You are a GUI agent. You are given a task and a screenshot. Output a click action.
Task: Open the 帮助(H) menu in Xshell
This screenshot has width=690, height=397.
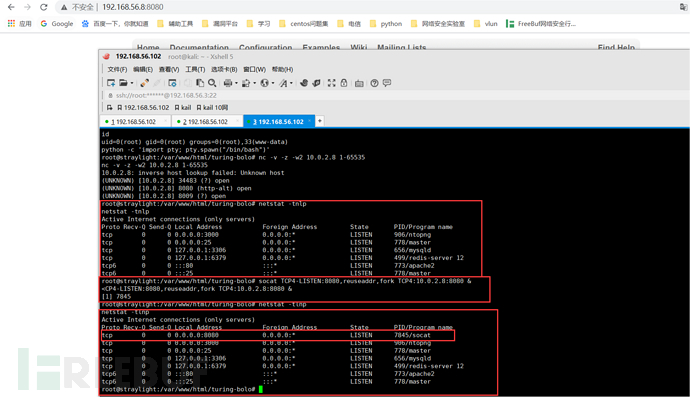[282, 70]
